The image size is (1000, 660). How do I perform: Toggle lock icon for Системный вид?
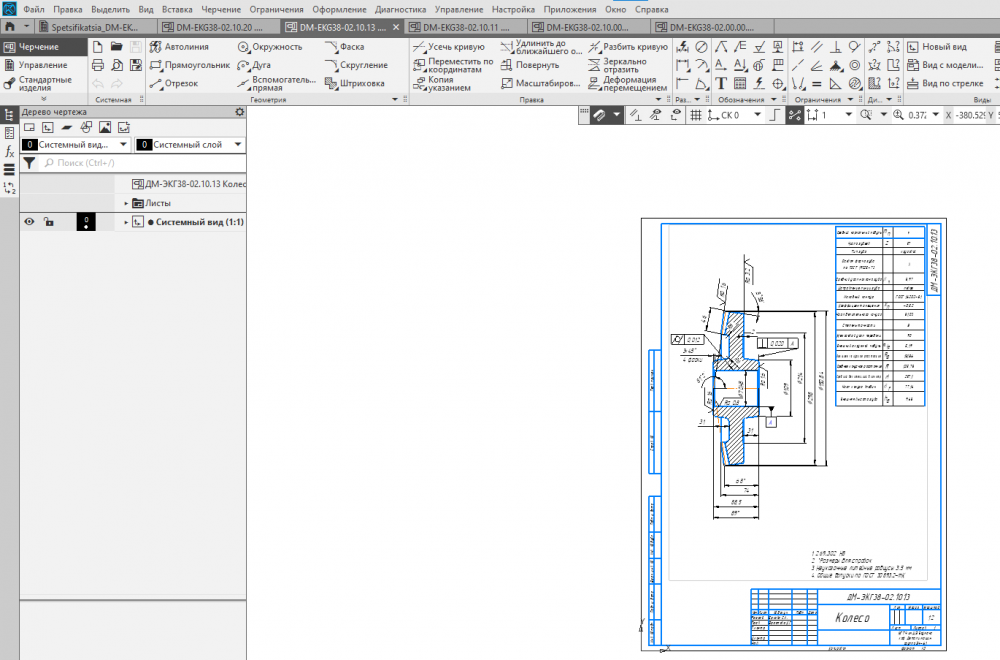(48, 222)
